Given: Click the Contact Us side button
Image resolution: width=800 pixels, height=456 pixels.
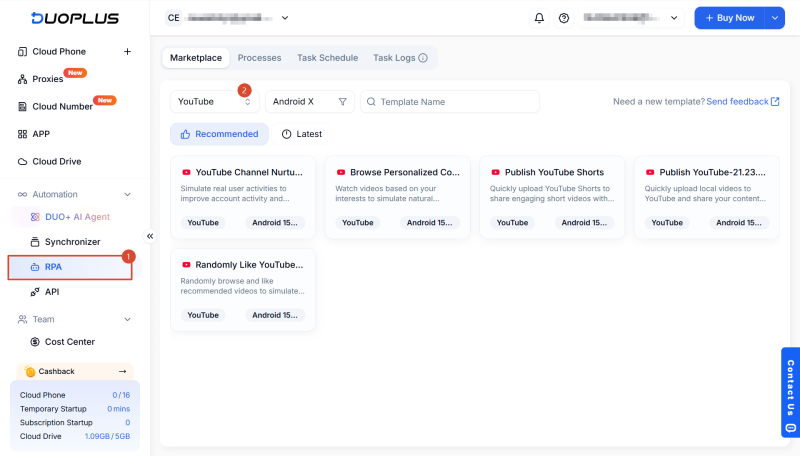Looking at the screenshot, I should coord(791,392).
